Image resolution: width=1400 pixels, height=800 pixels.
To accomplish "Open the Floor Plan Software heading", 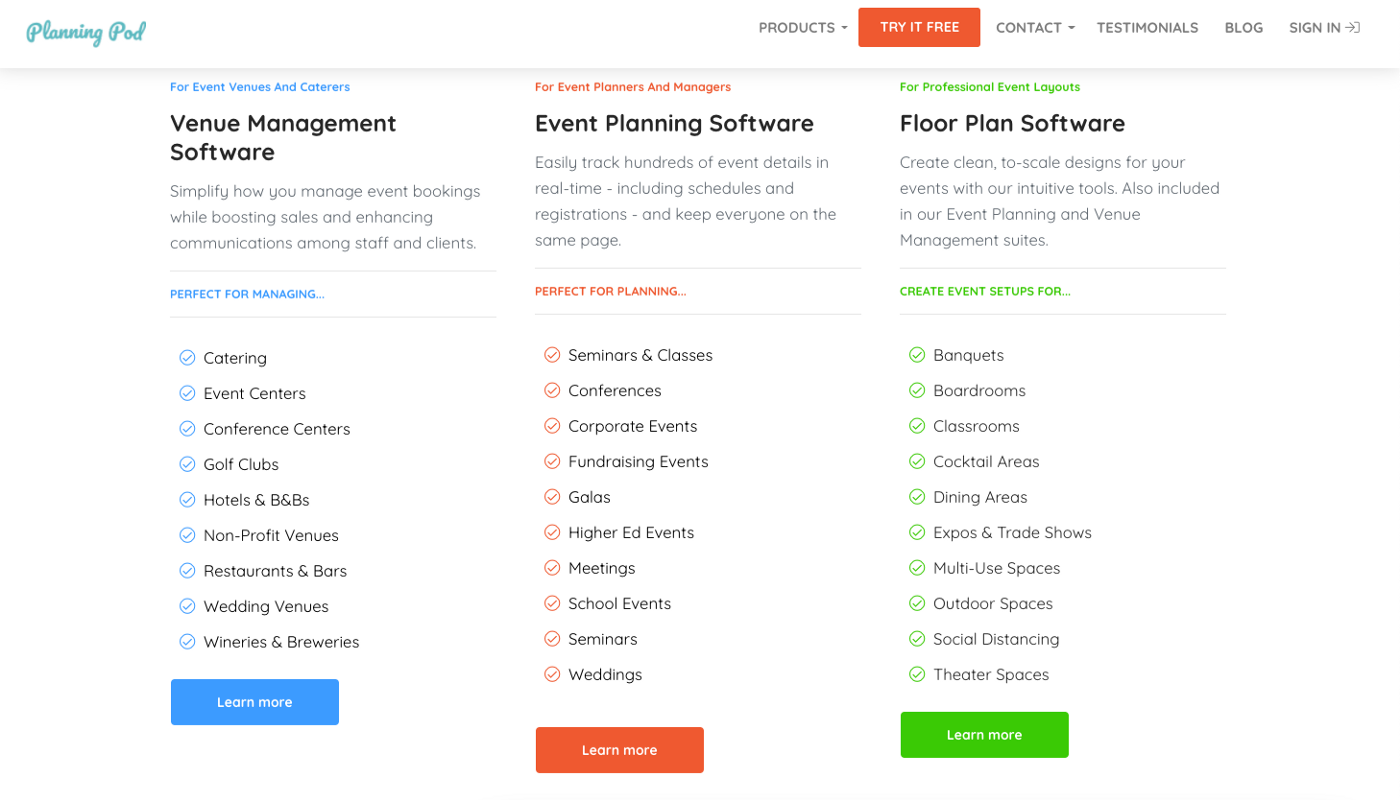I will pos(1012,123).
